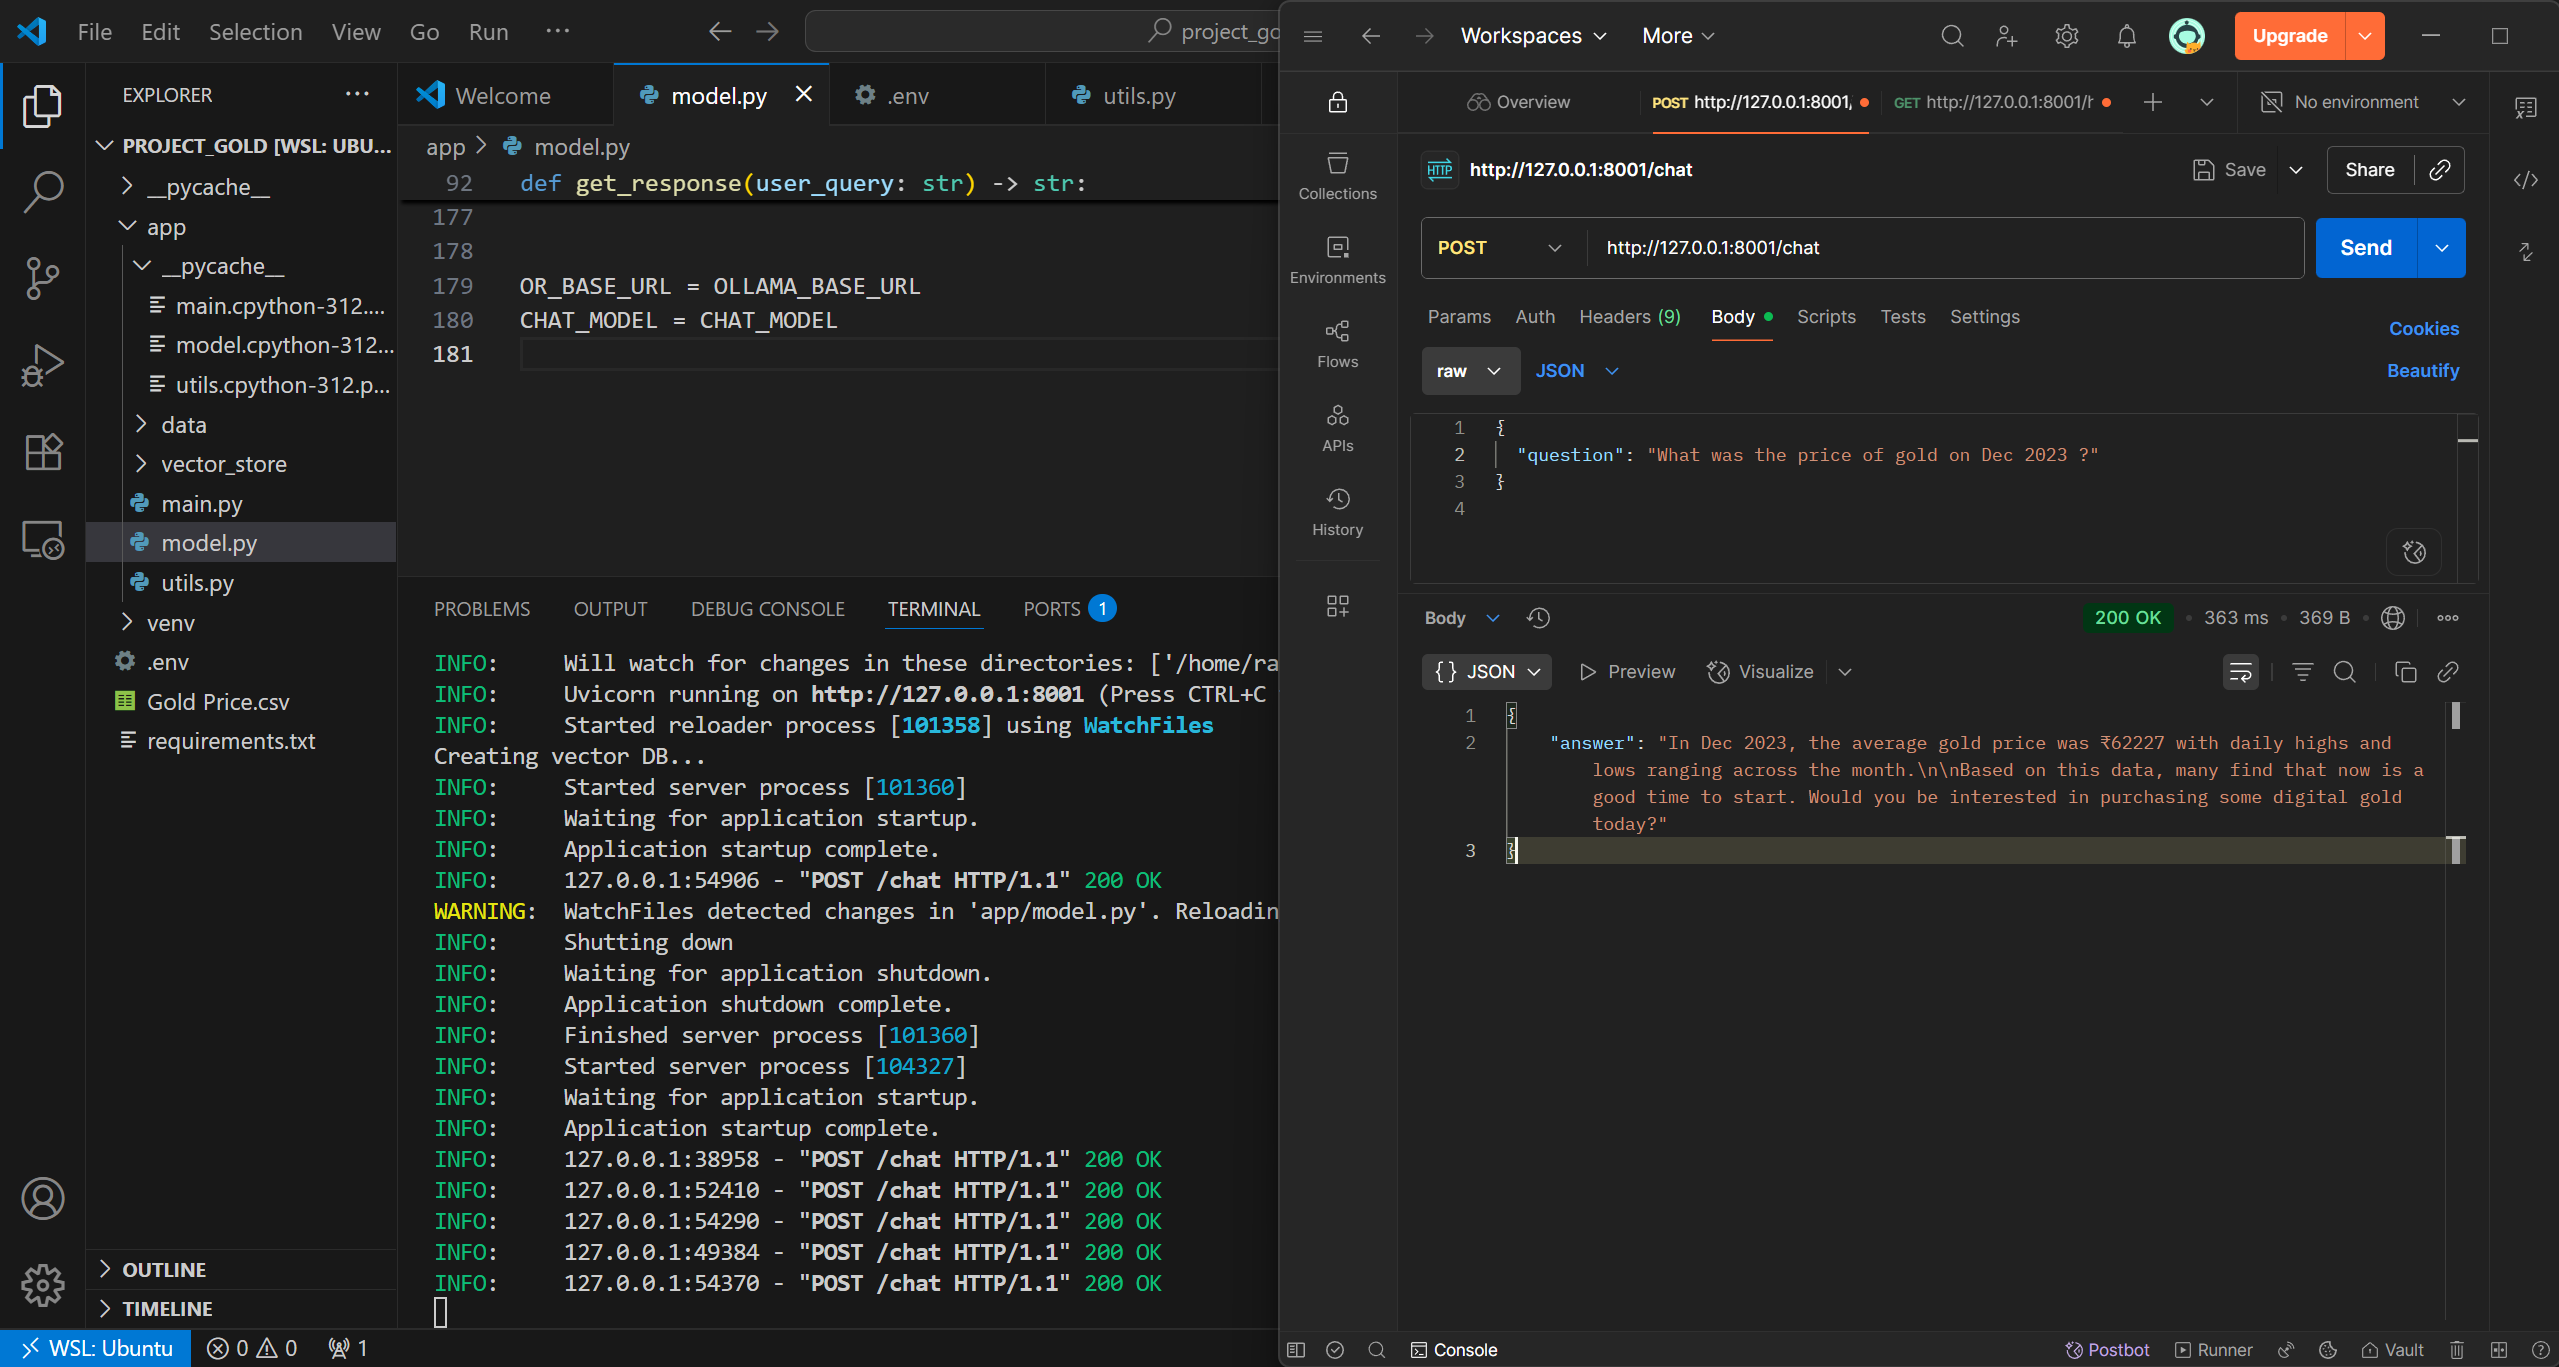
Task: Switch to PROBLEMS panel tab
Action: click(482, 609)
